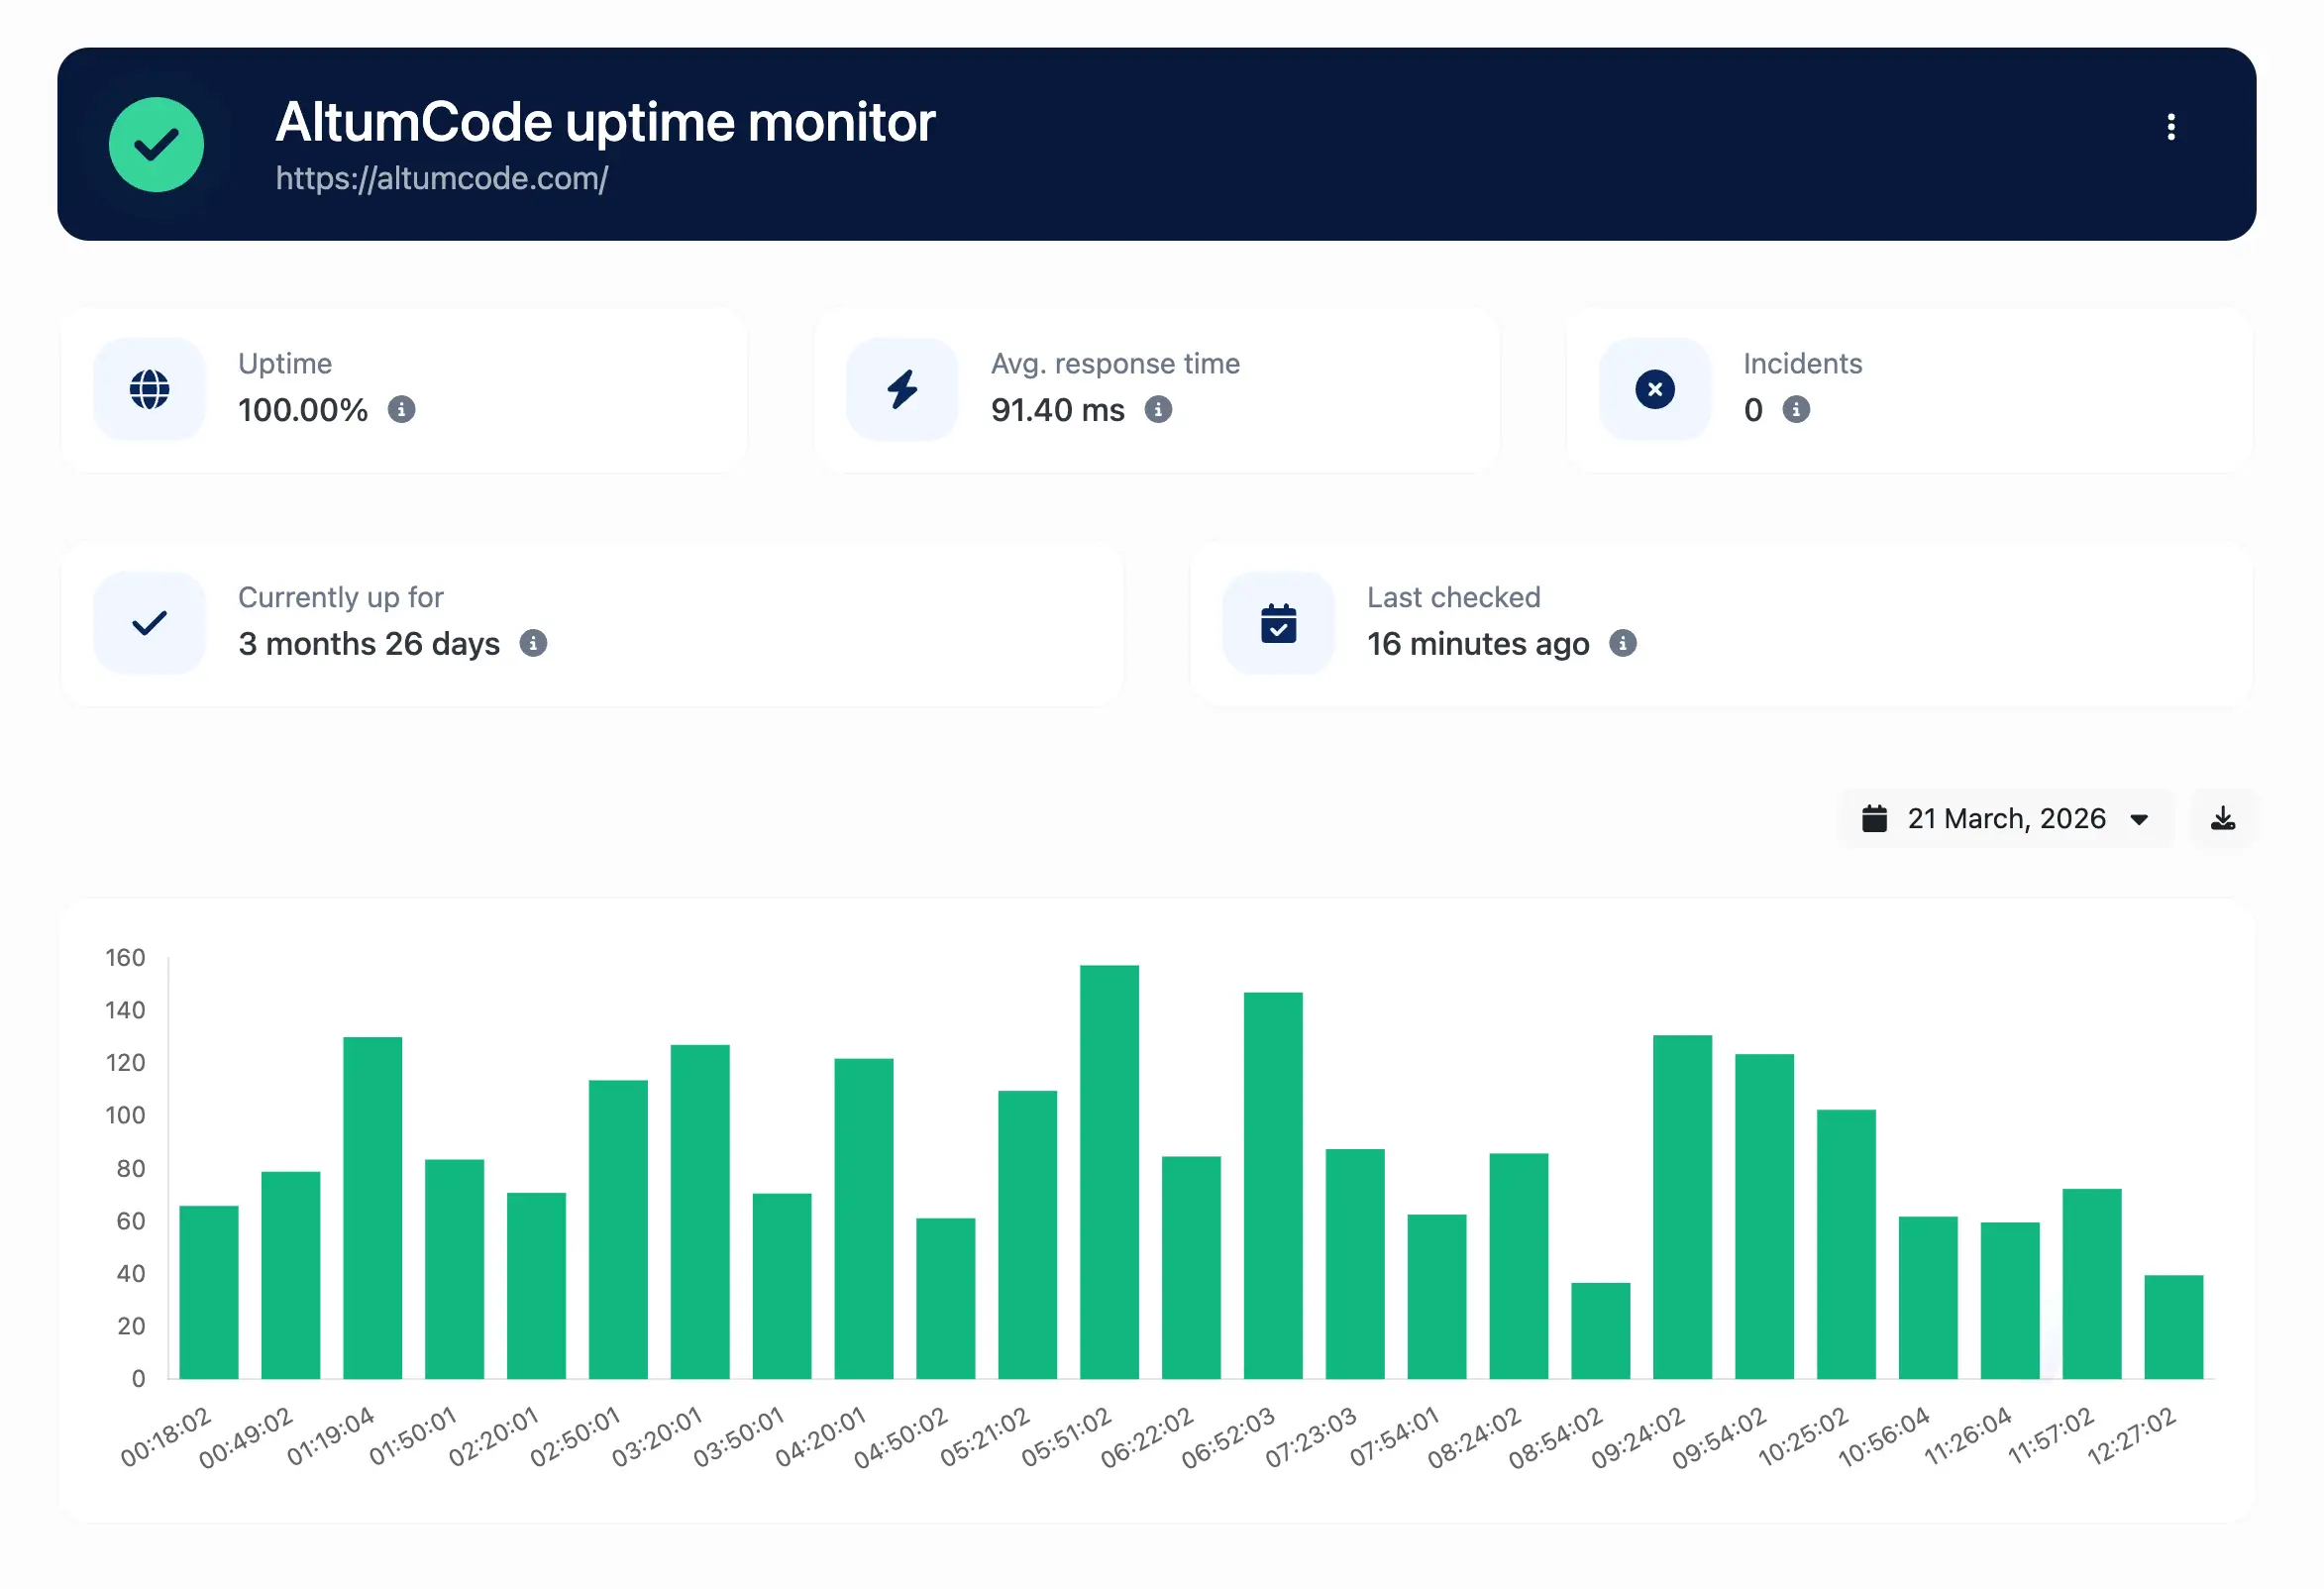Open the https://altumcode.com/ link
Screen dimensions: 2324x1589
pos(443,180)
